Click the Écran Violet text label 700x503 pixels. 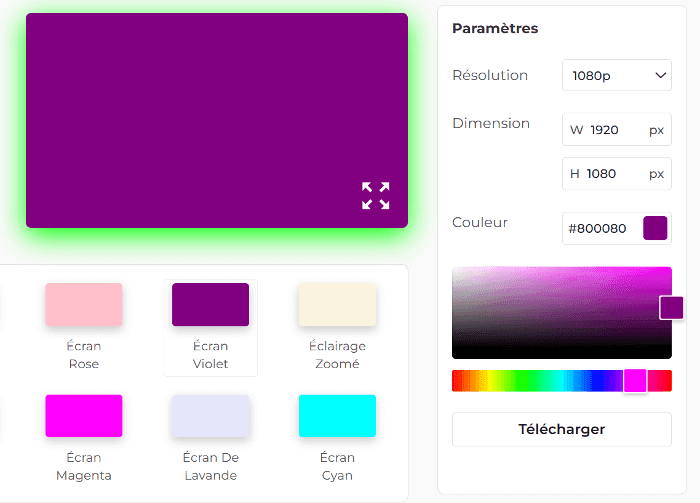point(210,355)
